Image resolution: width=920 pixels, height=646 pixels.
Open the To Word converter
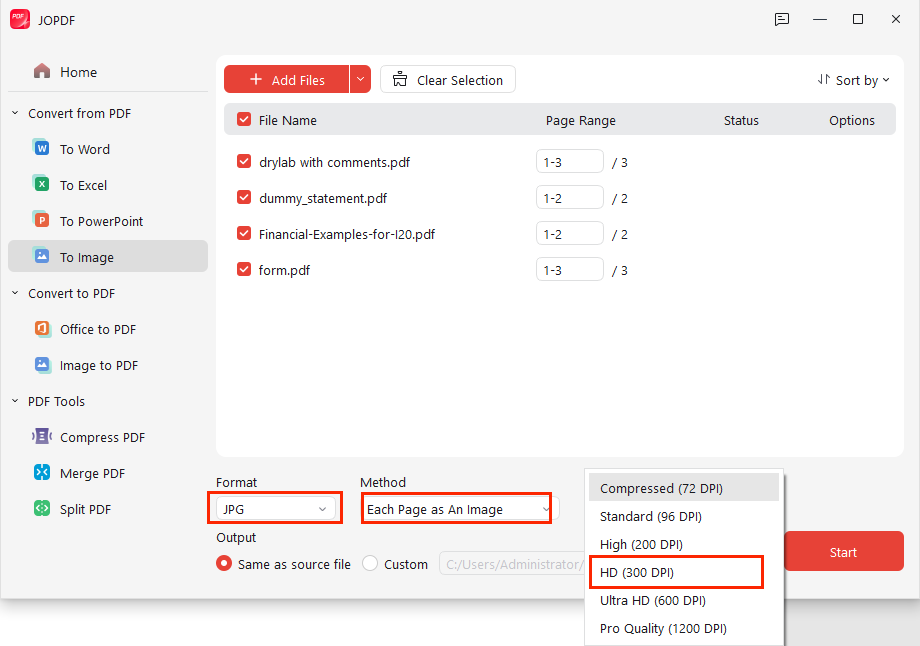pyautogui.click(x=108, y=149)
